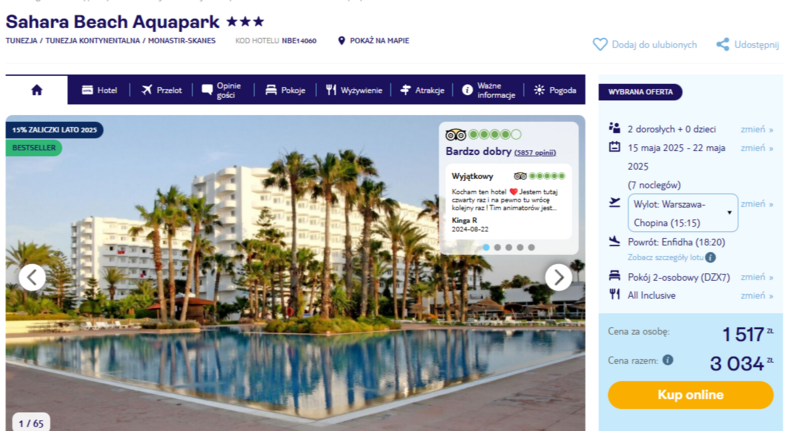Select the first review carousel dot
800x431 pixels.
486,247
